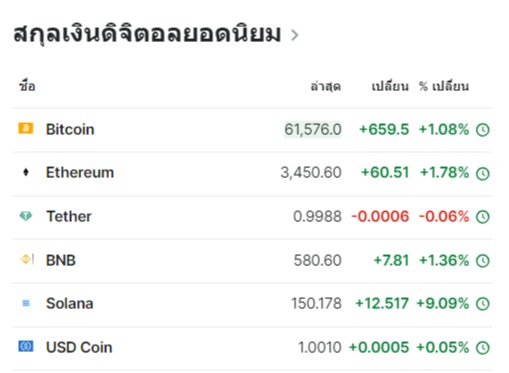Click Solana's +9.09% change value
Screen dimensions: 509x373
point(443,304)
